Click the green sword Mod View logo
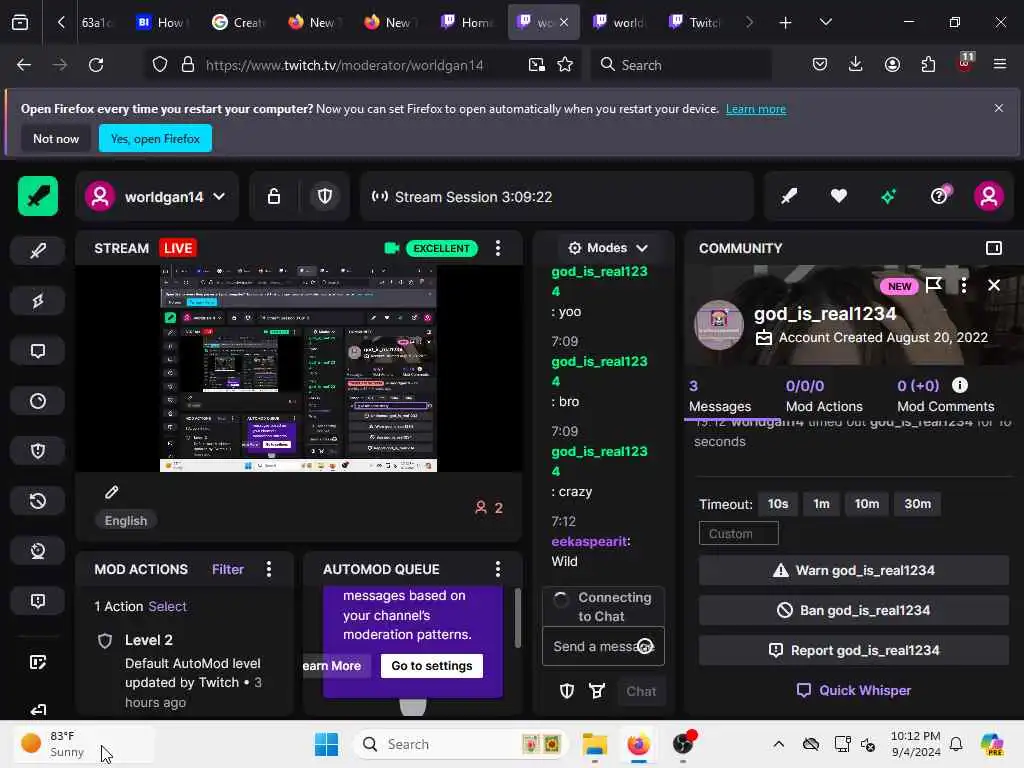 coord(38,196)
